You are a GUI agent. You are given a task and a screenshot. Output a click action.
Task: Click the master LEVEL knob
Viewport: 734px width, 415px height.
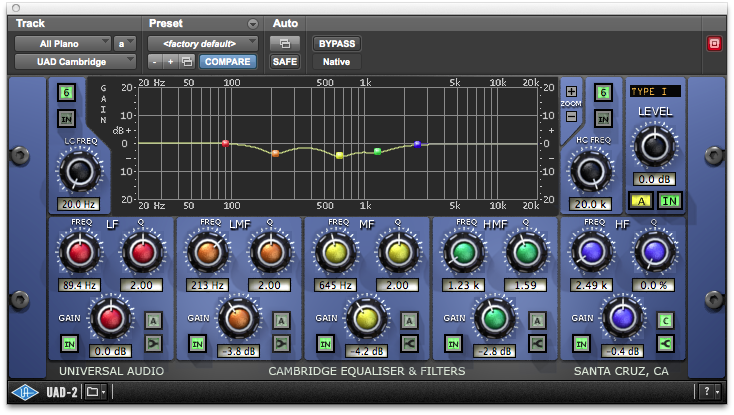click(654, 146)
